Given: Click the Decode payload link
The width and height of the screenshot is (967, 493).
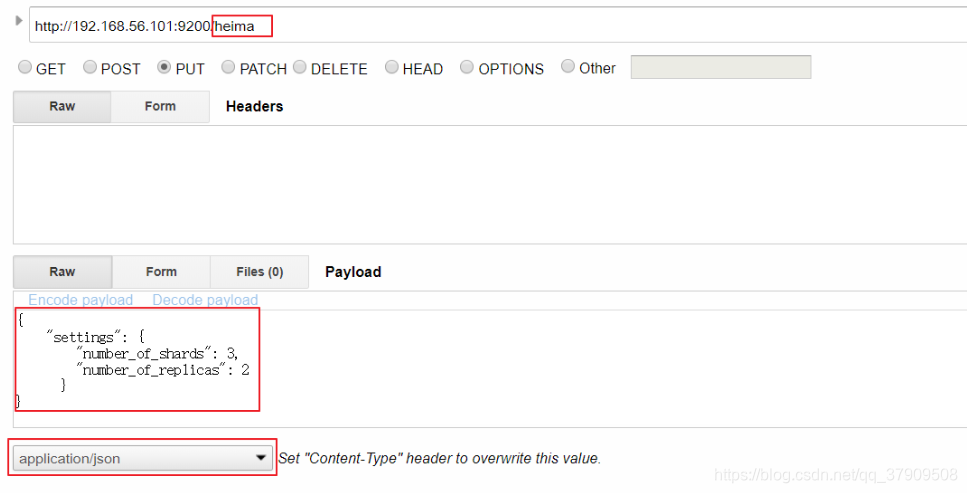Looking at the screenshot, I should tap(205, 300).
